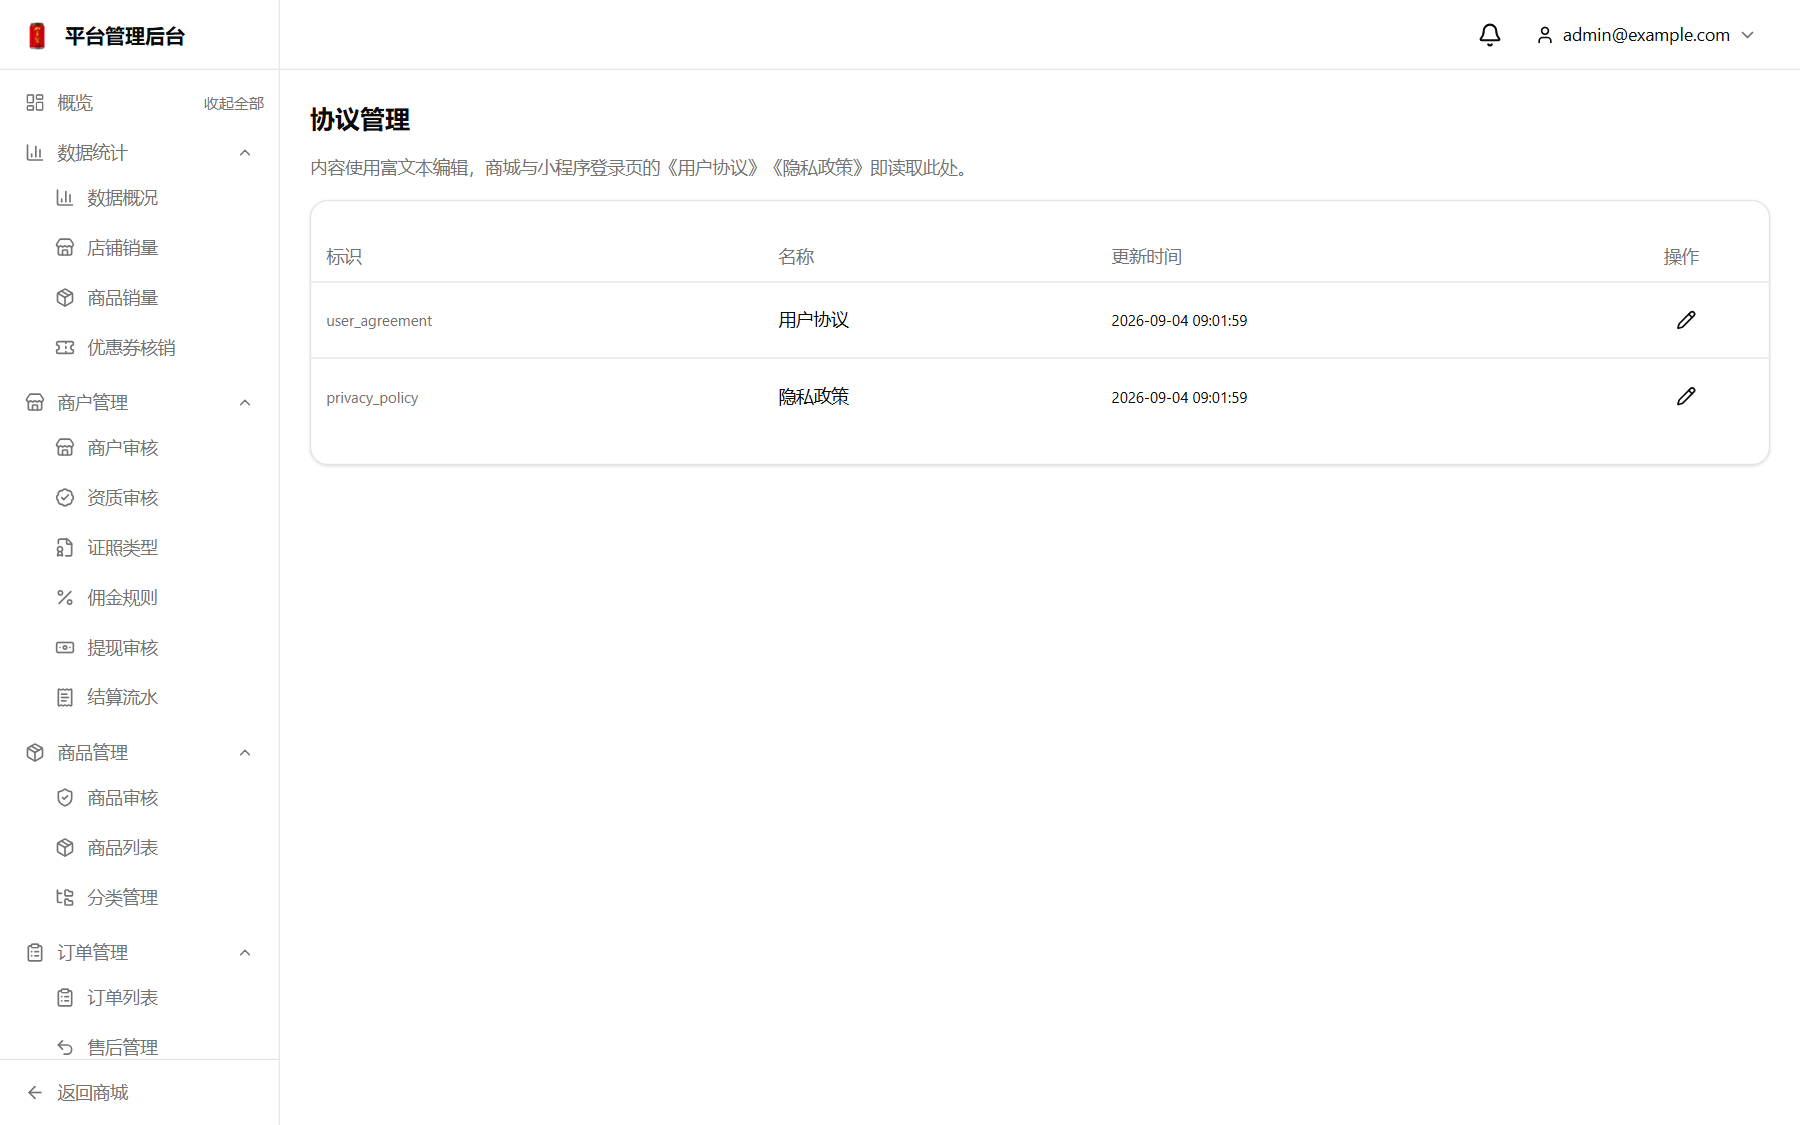Click the user_agreement identifier cell
1800x1125 pixels.
[x=379, y=320]
